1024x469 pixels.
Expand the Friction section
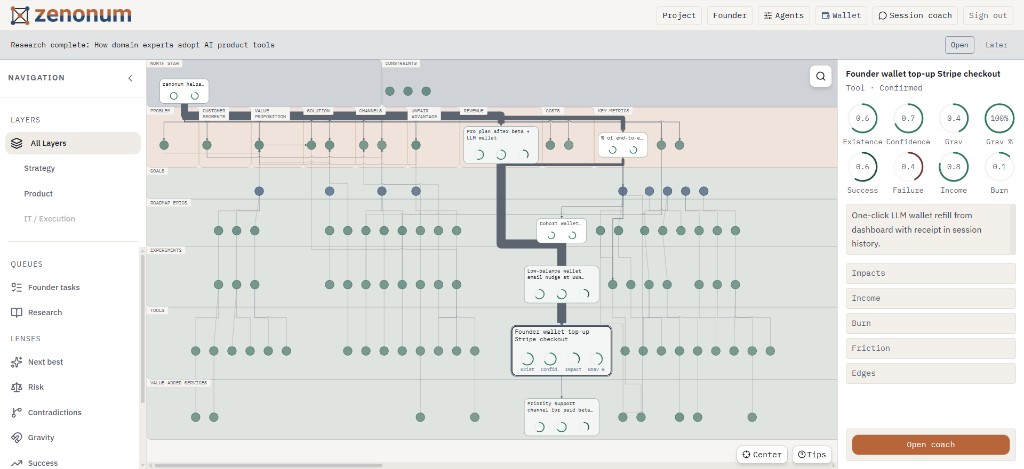(x=931, y=348)
